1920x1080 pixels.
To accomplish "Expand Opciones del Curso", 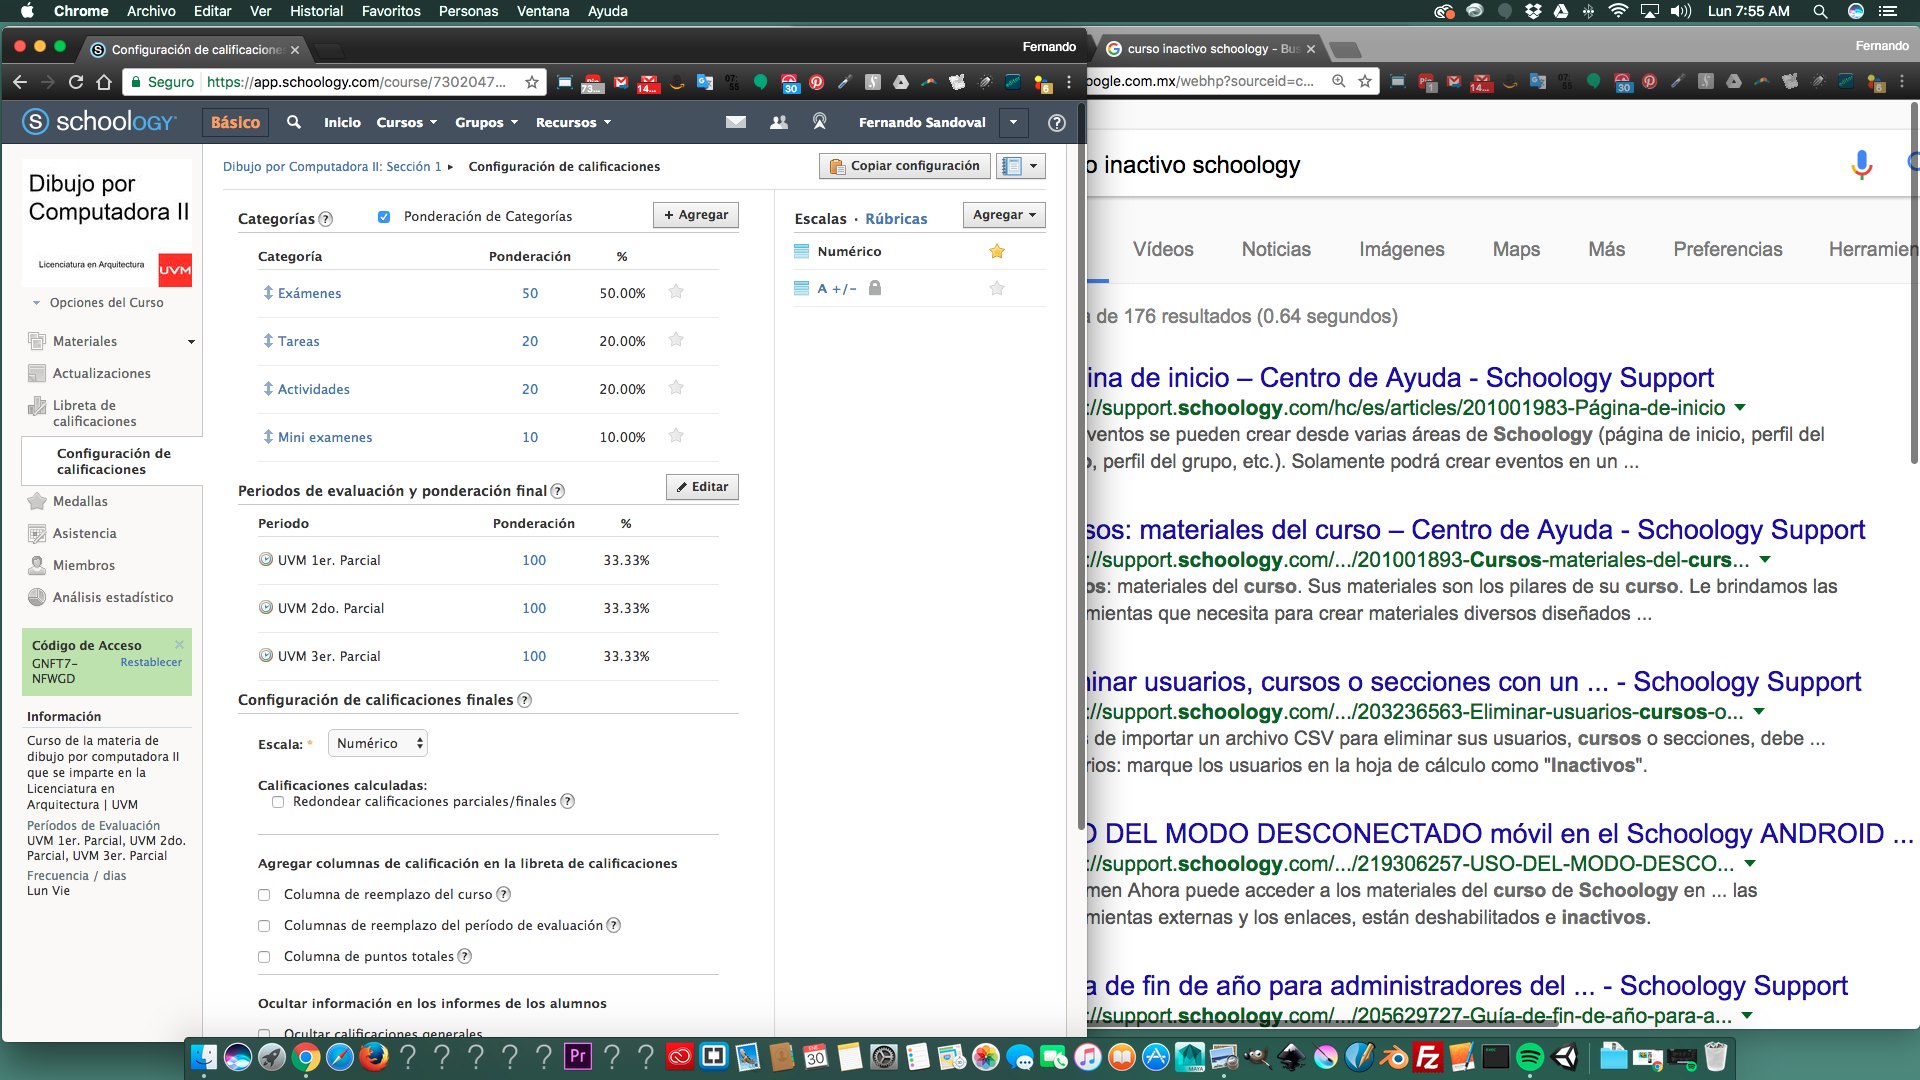I will click(98, 303).
